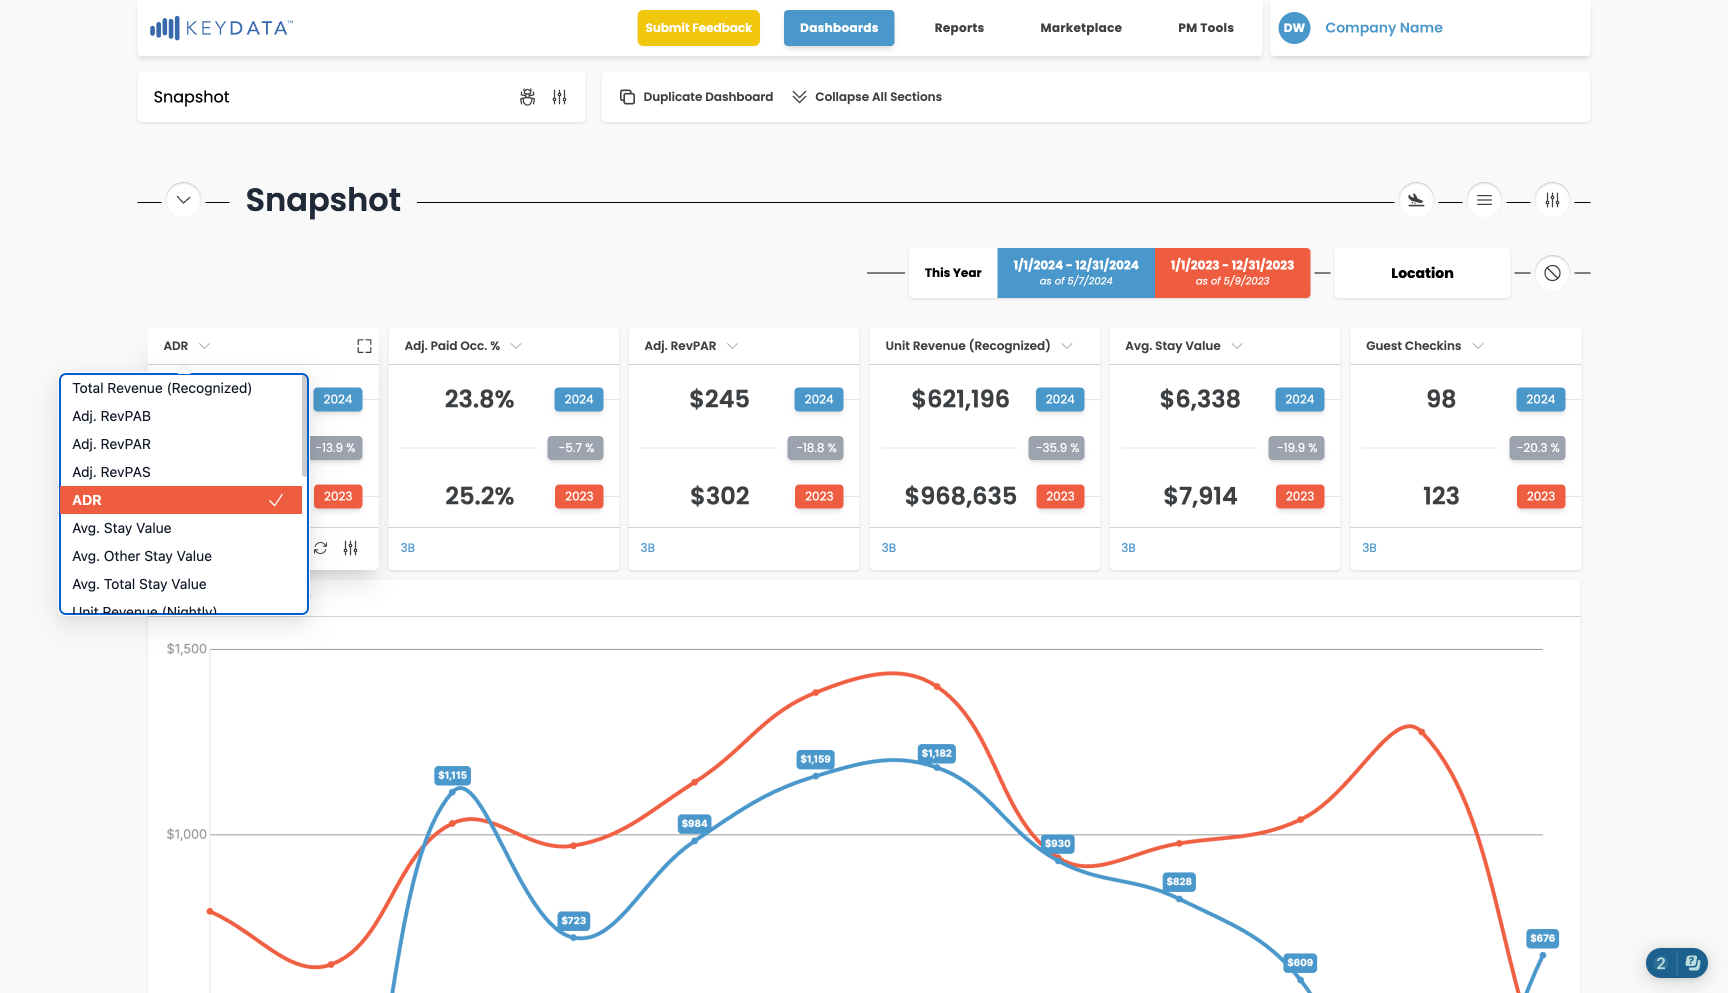
Task: Open the Snapshot sliders settings icon
Action: coord(560,97)
